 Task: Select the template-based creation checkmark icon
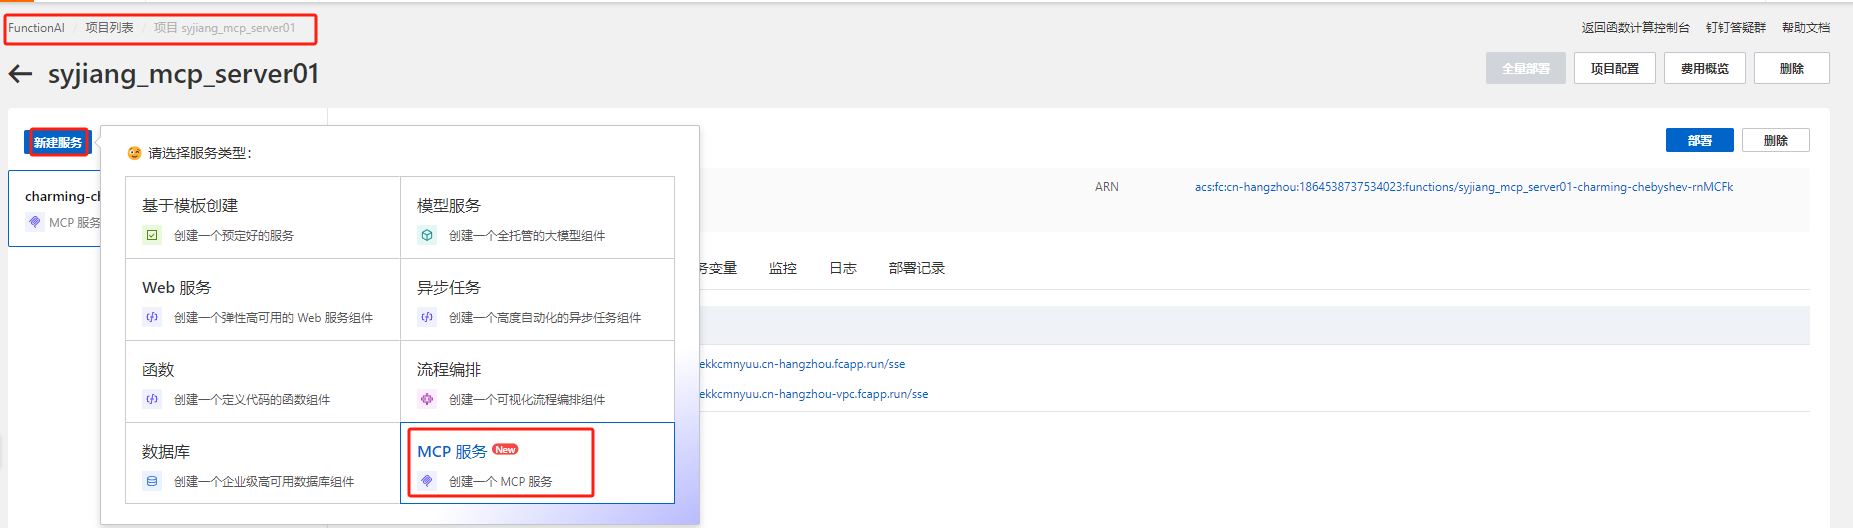pos(152,235)
